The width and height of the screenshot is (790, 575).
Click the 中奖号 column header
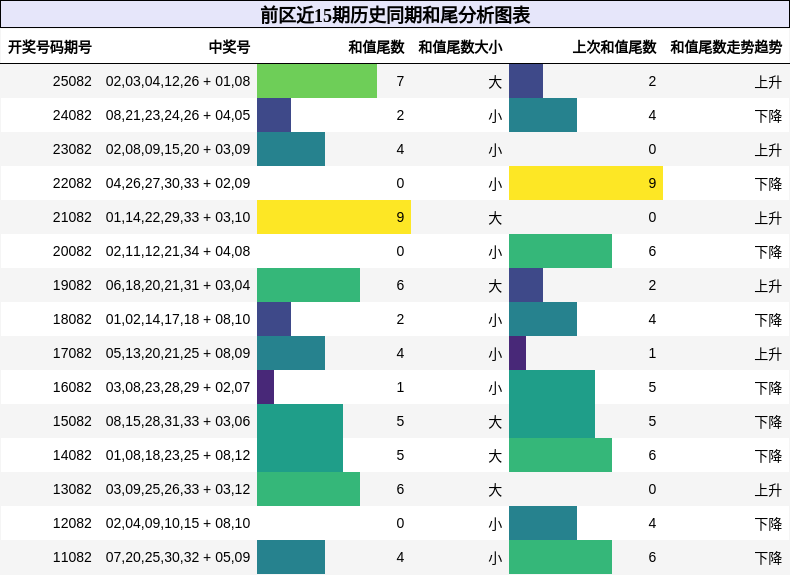coord(230,47)
